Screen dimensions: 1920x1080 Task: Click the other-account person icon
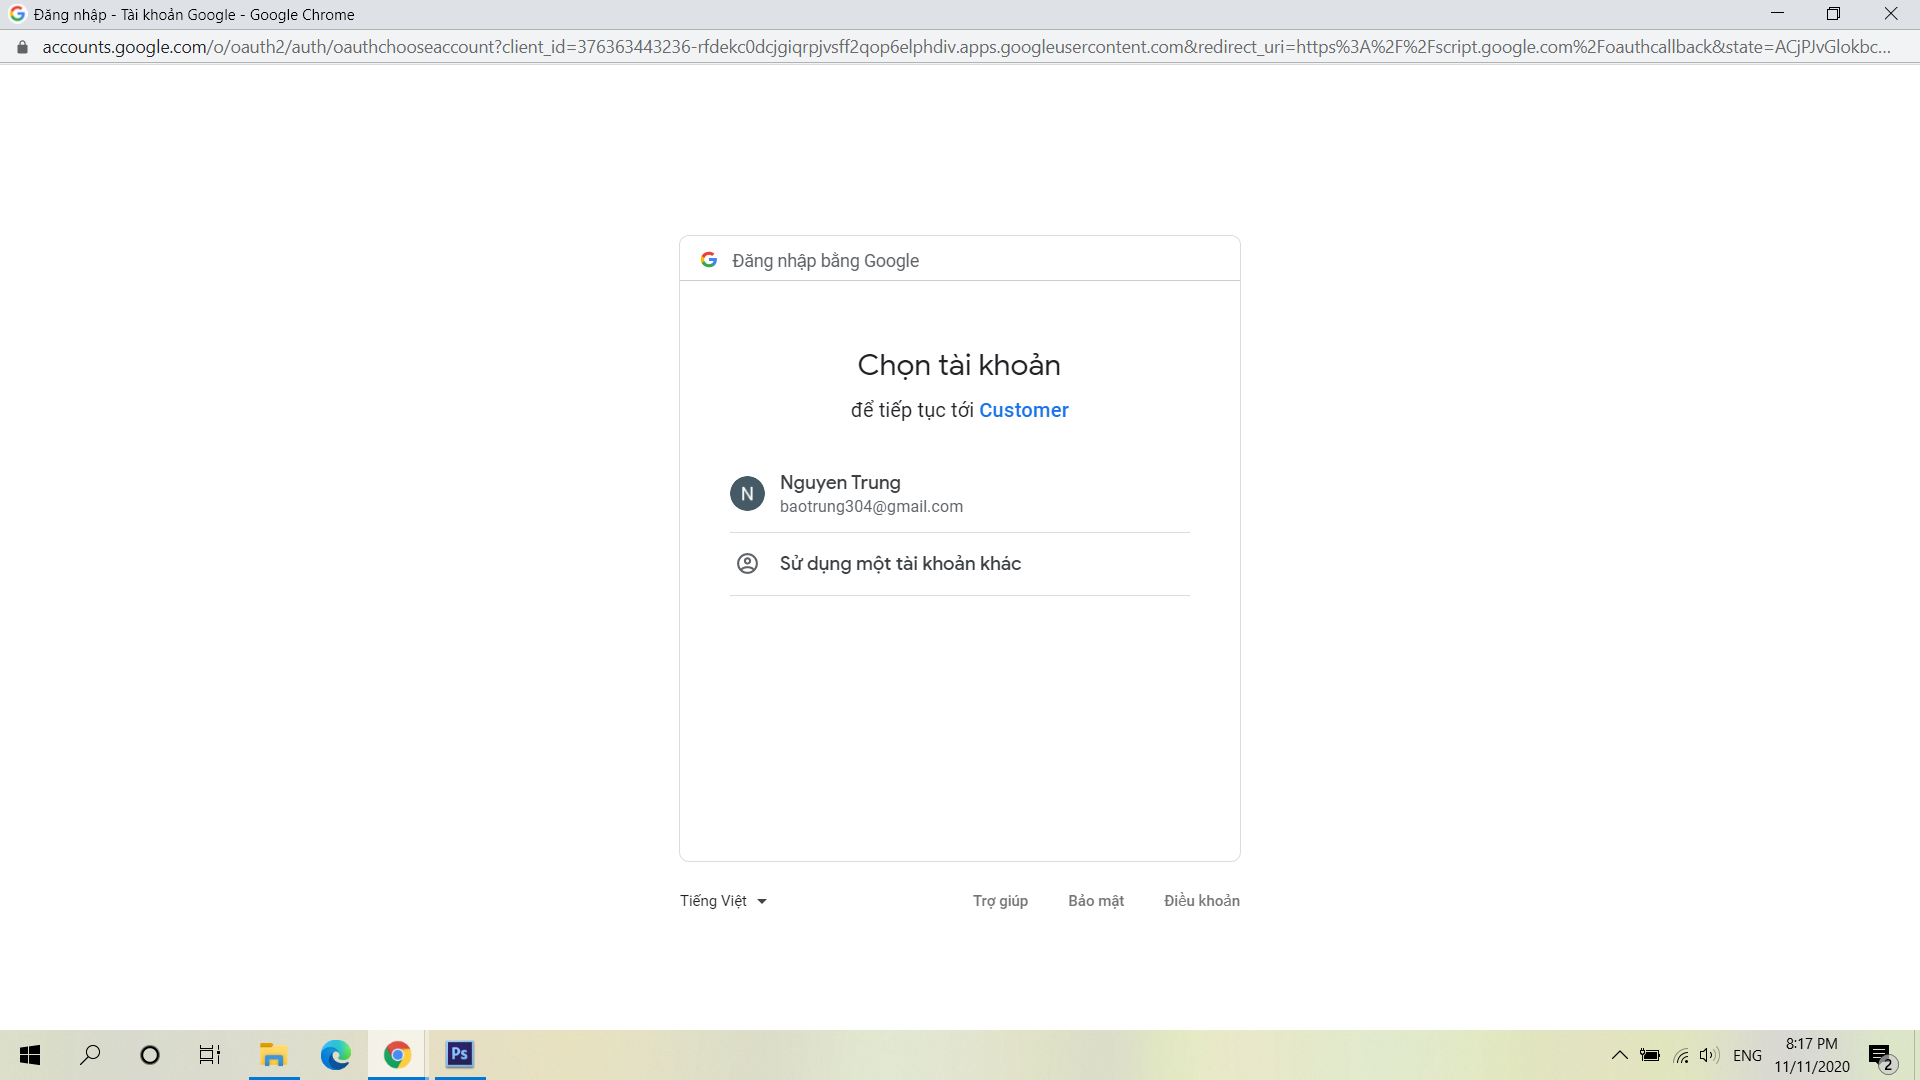[x=747, y=564]
